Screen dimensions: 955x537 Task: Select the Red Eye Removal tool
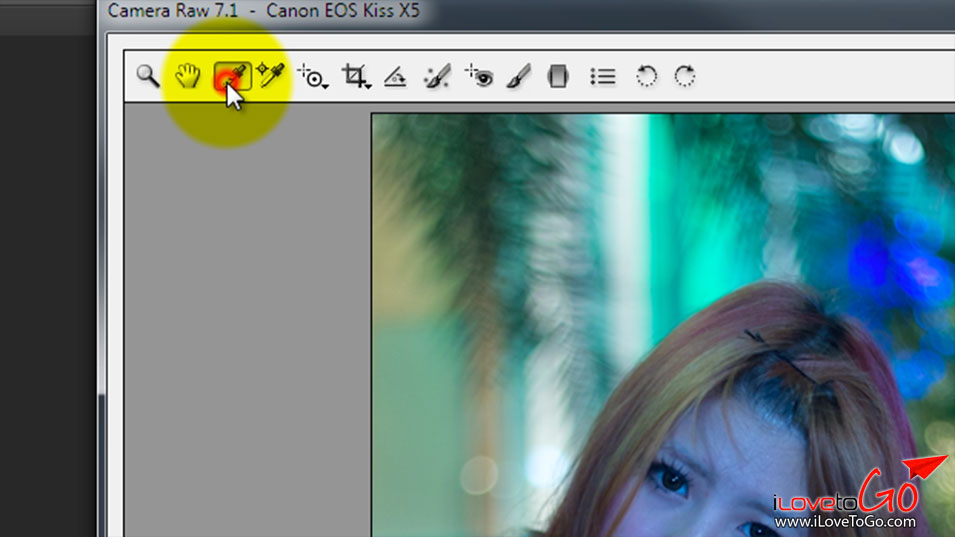coord(479,76)
